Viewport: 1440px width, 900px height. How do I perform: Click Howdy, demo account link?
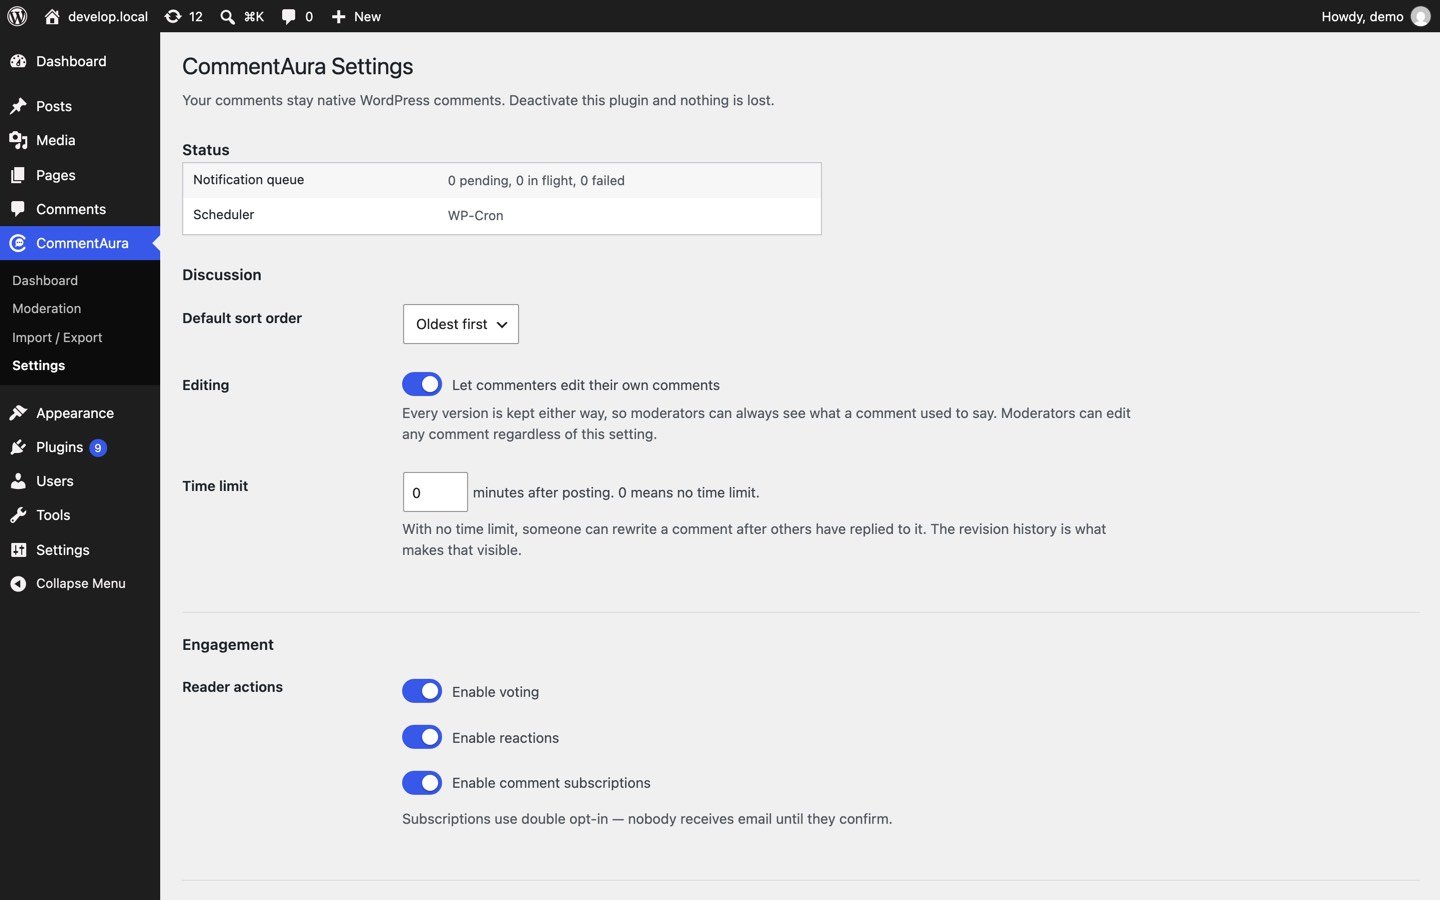click(1362, 16)
